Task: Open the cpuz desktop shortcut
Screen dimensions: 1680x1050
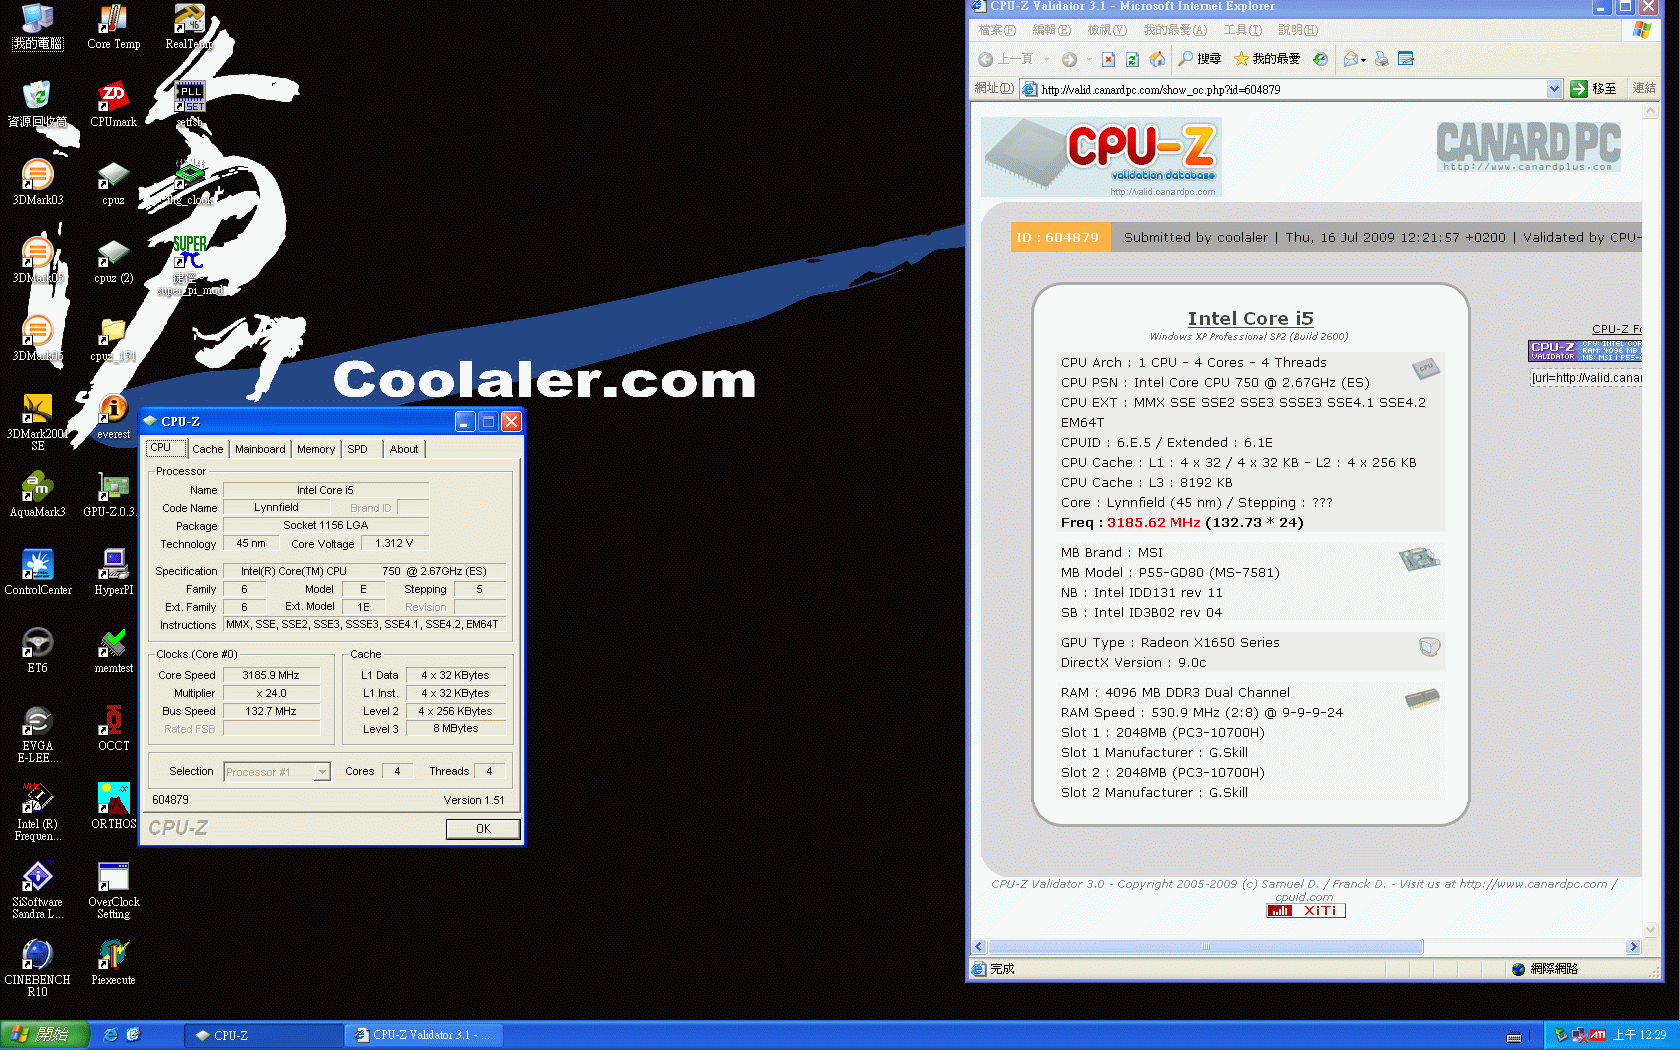Action: [113, 183]
